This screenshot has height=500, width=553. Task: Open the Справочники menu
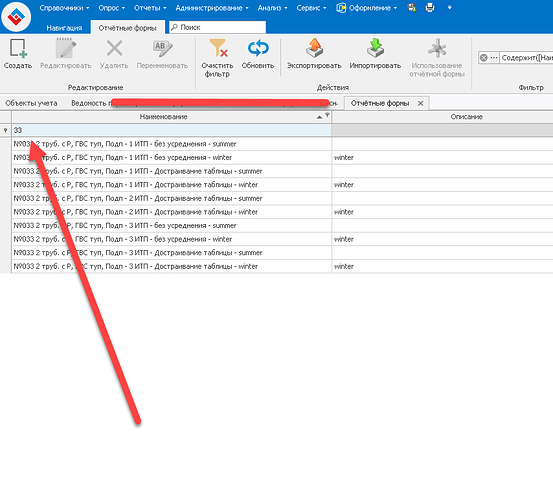[64, 8]
